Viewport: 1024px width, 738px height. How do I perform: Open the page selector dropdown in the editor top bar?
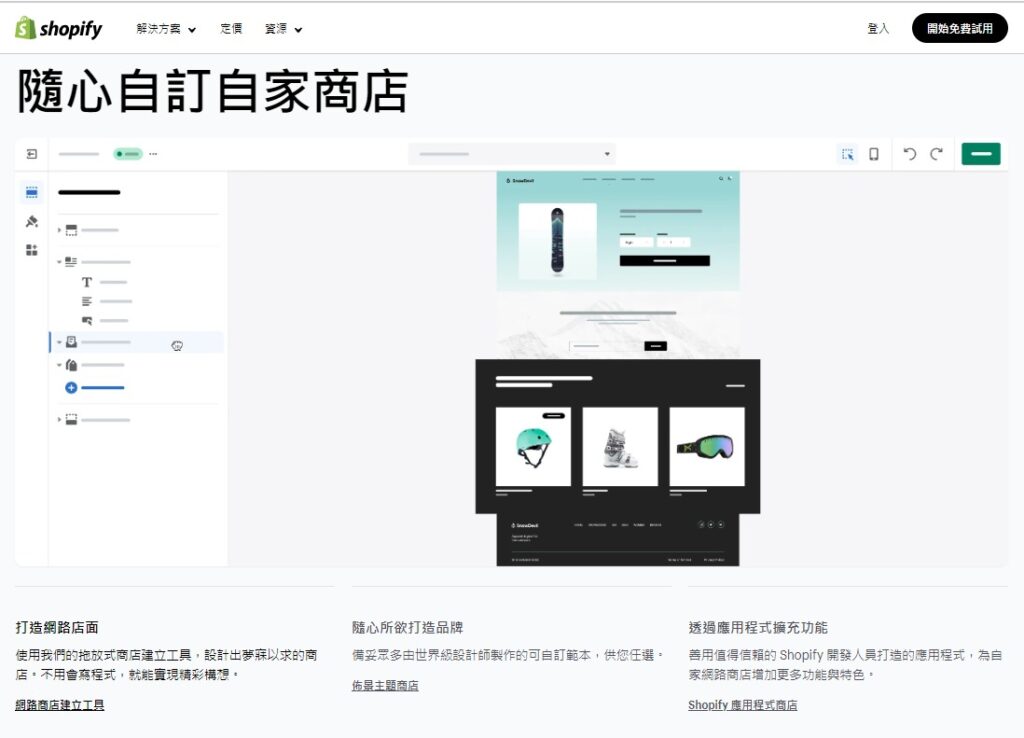tap(512, 154)
